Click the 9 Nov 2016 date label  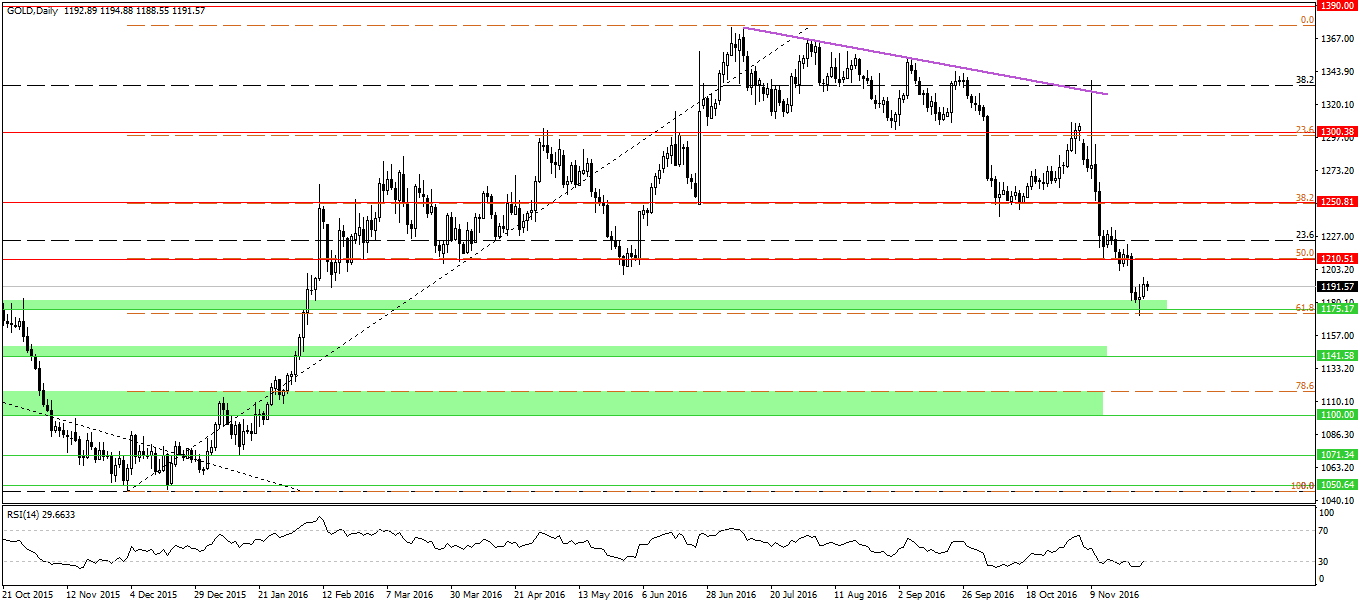(1112, 594)
